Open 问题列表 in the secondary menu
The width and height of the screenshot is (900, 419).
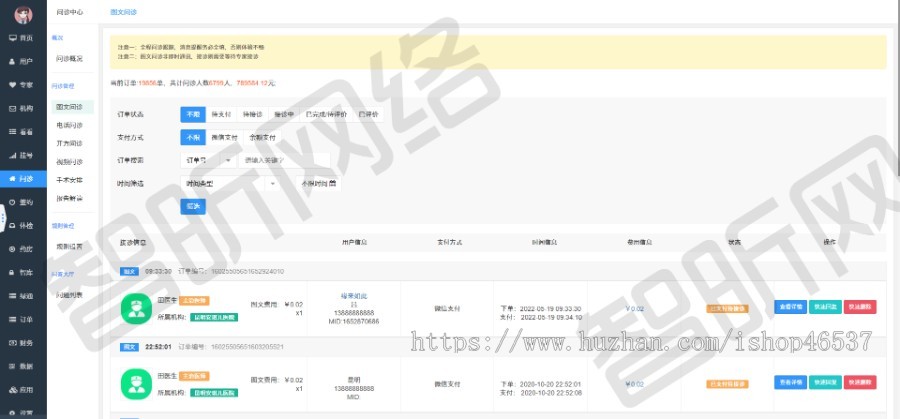tap(69, 295)
